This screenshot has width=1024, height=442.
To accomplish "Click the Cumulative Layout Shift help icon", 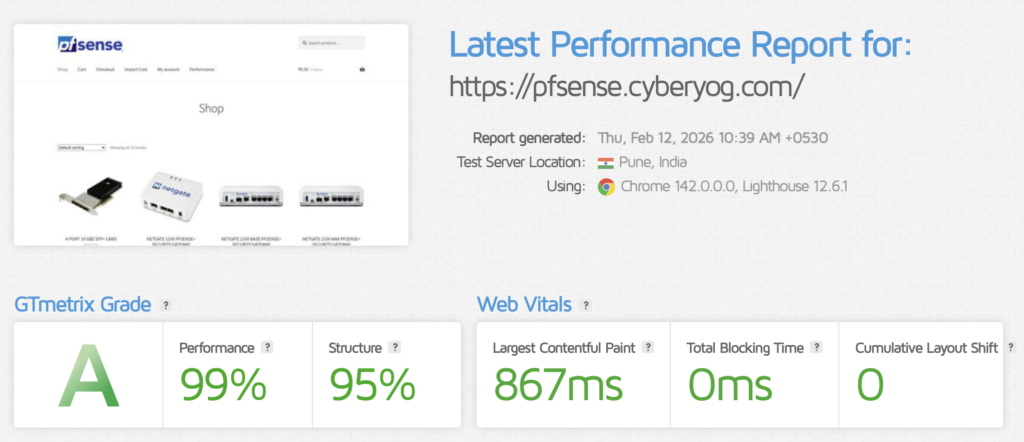I will point(1009,347).
